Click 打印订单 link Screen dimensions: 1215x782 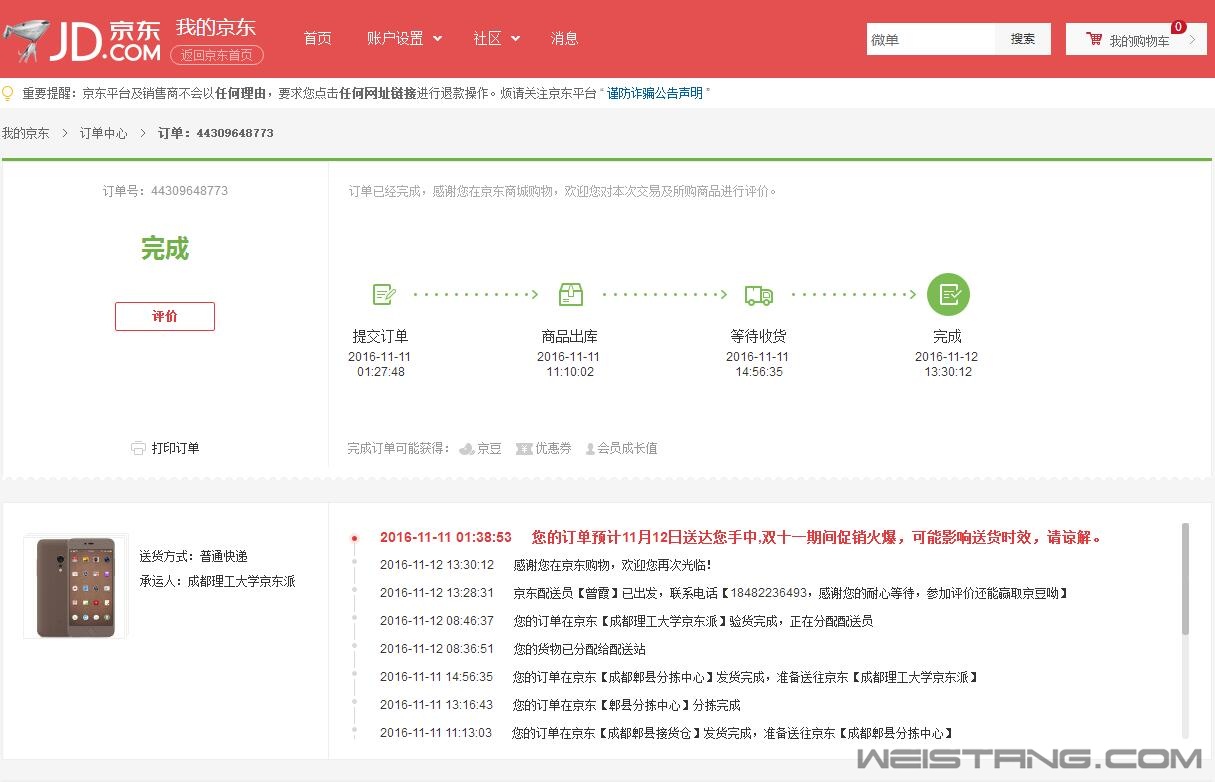(175, 448)
